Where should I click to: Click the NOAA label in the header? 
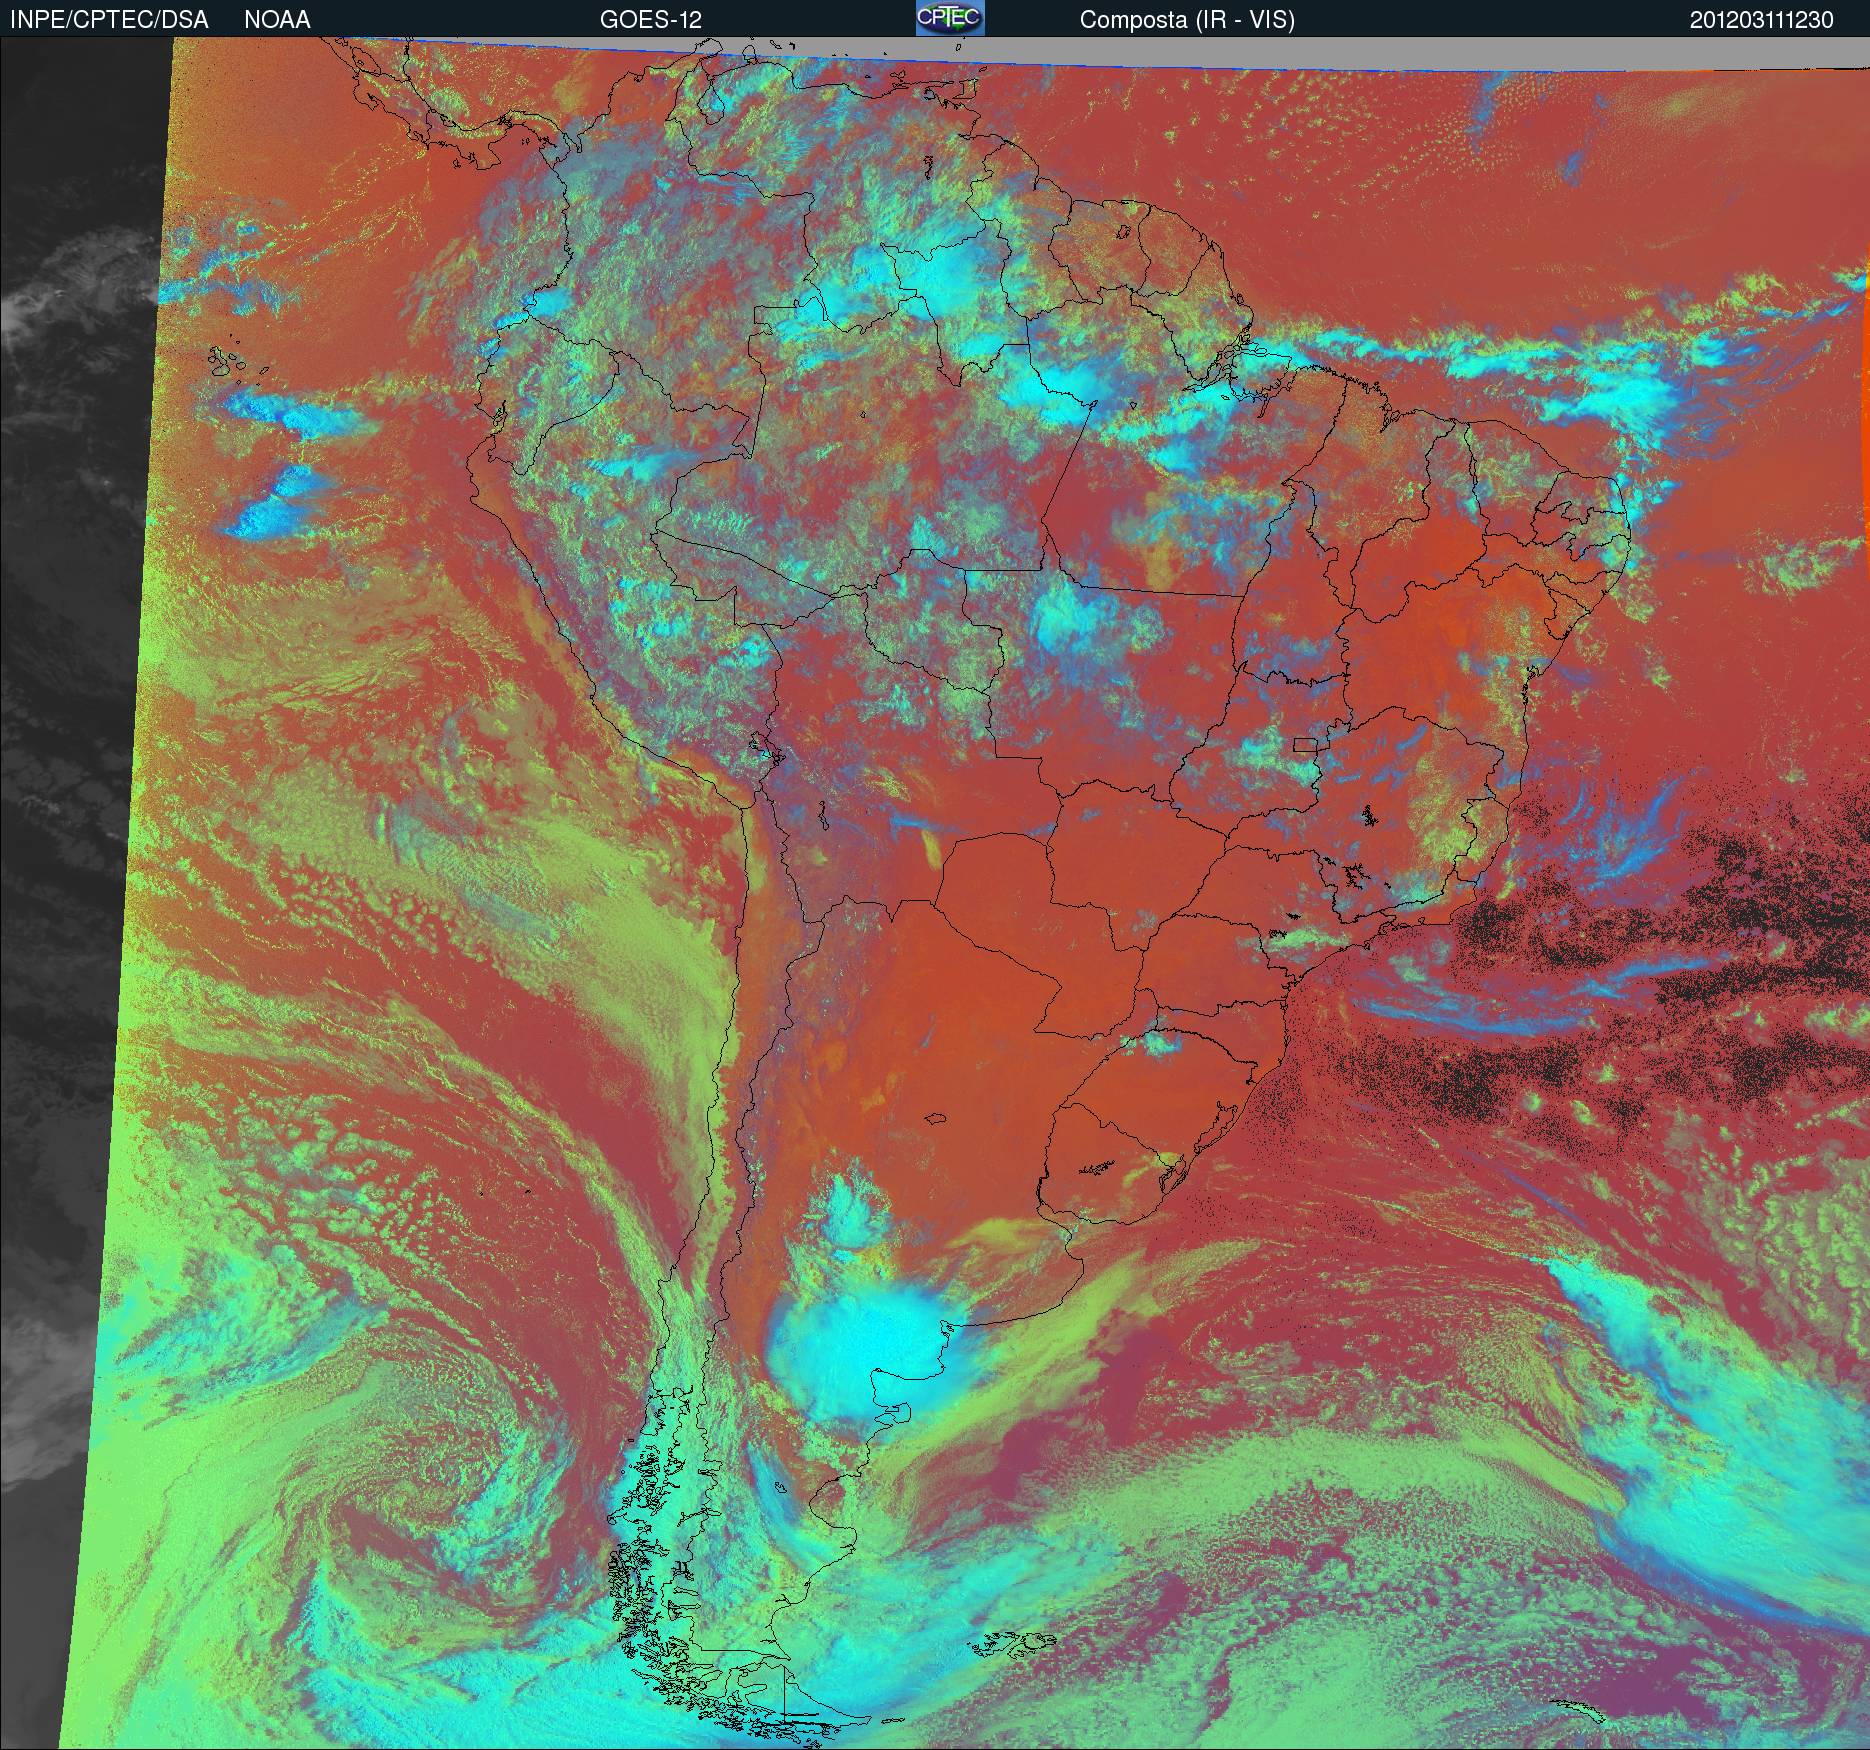(277, 20)
